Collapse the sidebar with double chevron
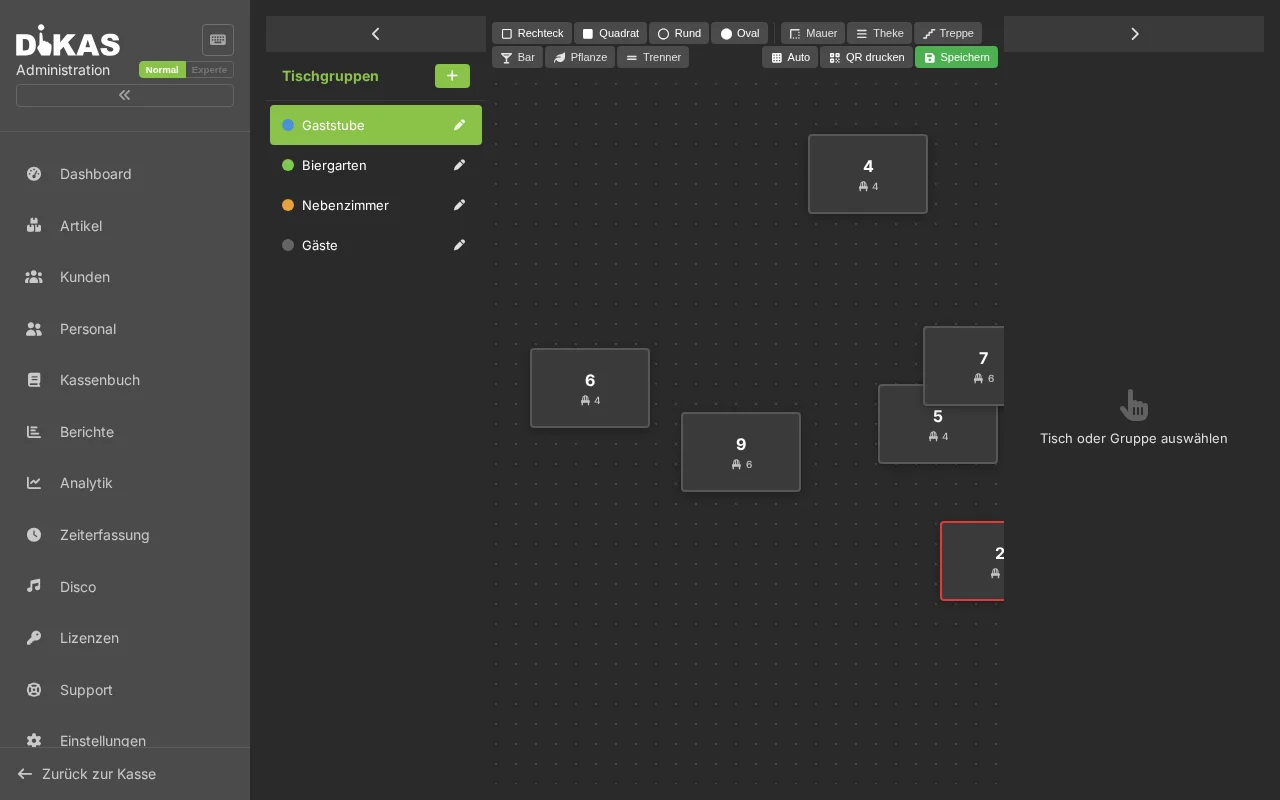This screenshot has height=800, width=1280. point(125,95)
